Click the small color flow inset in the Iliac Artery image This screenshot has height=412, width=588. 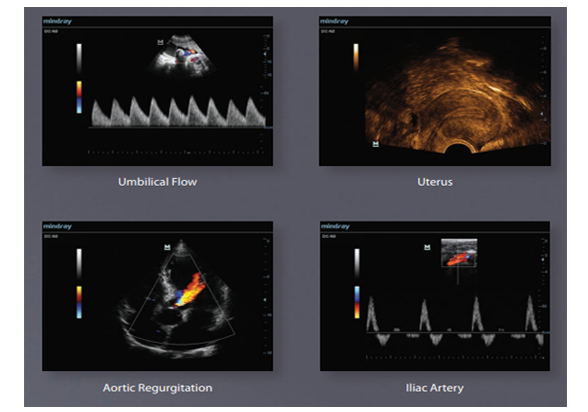pos(459,253)
